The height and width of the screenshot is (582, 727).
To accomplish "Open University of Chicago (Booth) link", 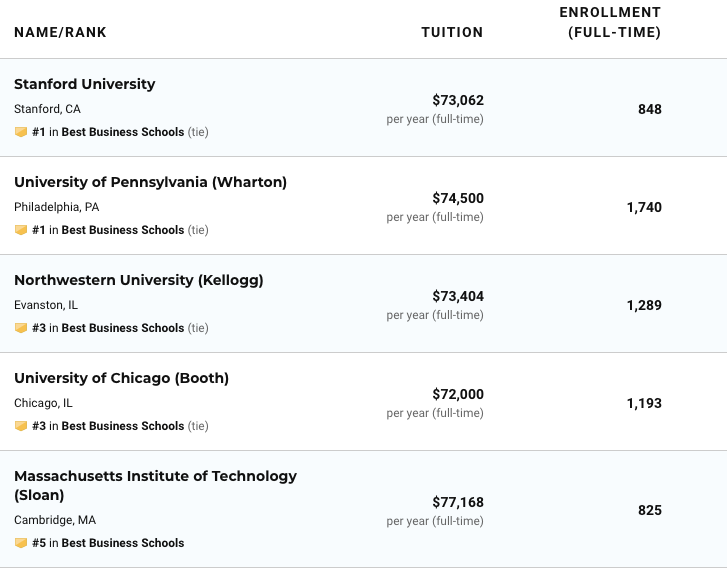I will pyautogui.click(x=121, y=378).
